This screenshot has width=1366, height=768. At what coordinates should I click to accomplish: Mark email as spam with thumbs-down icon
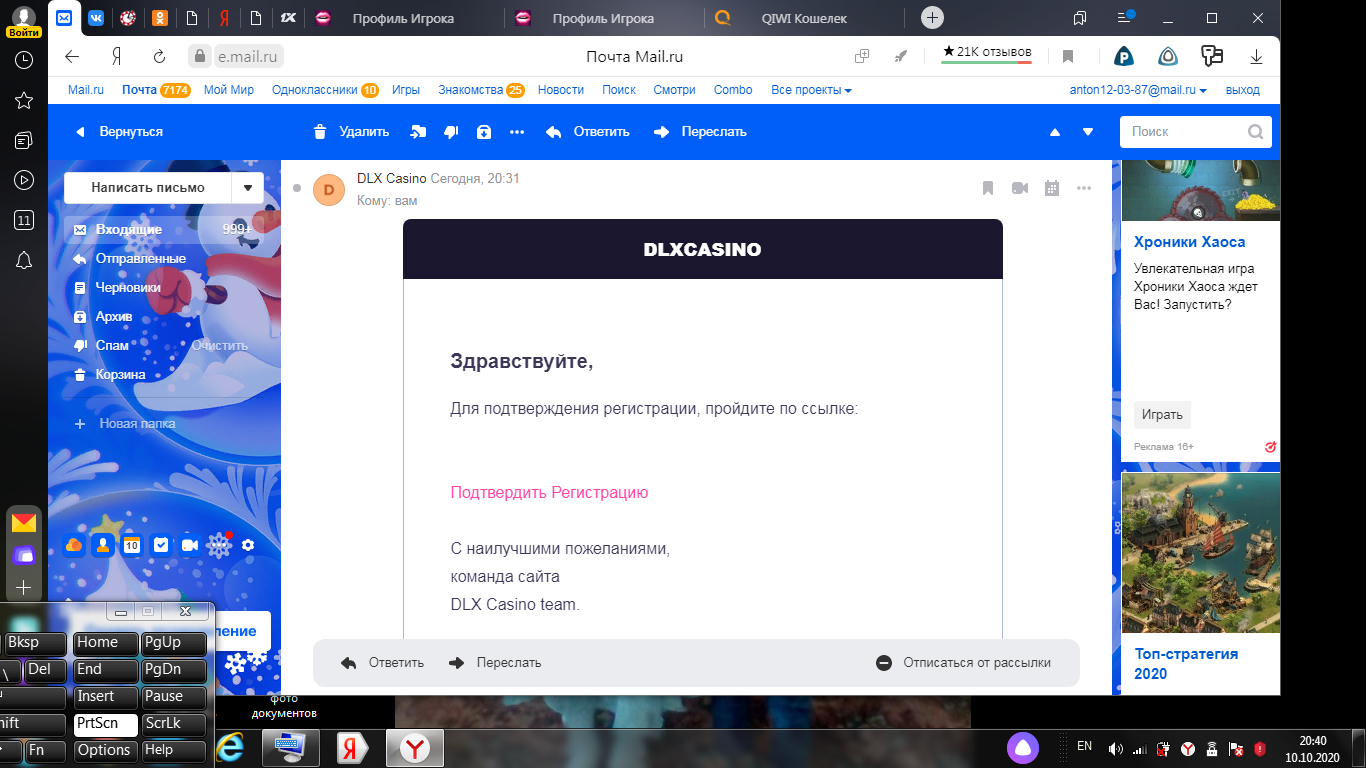(x=450, y=132)
